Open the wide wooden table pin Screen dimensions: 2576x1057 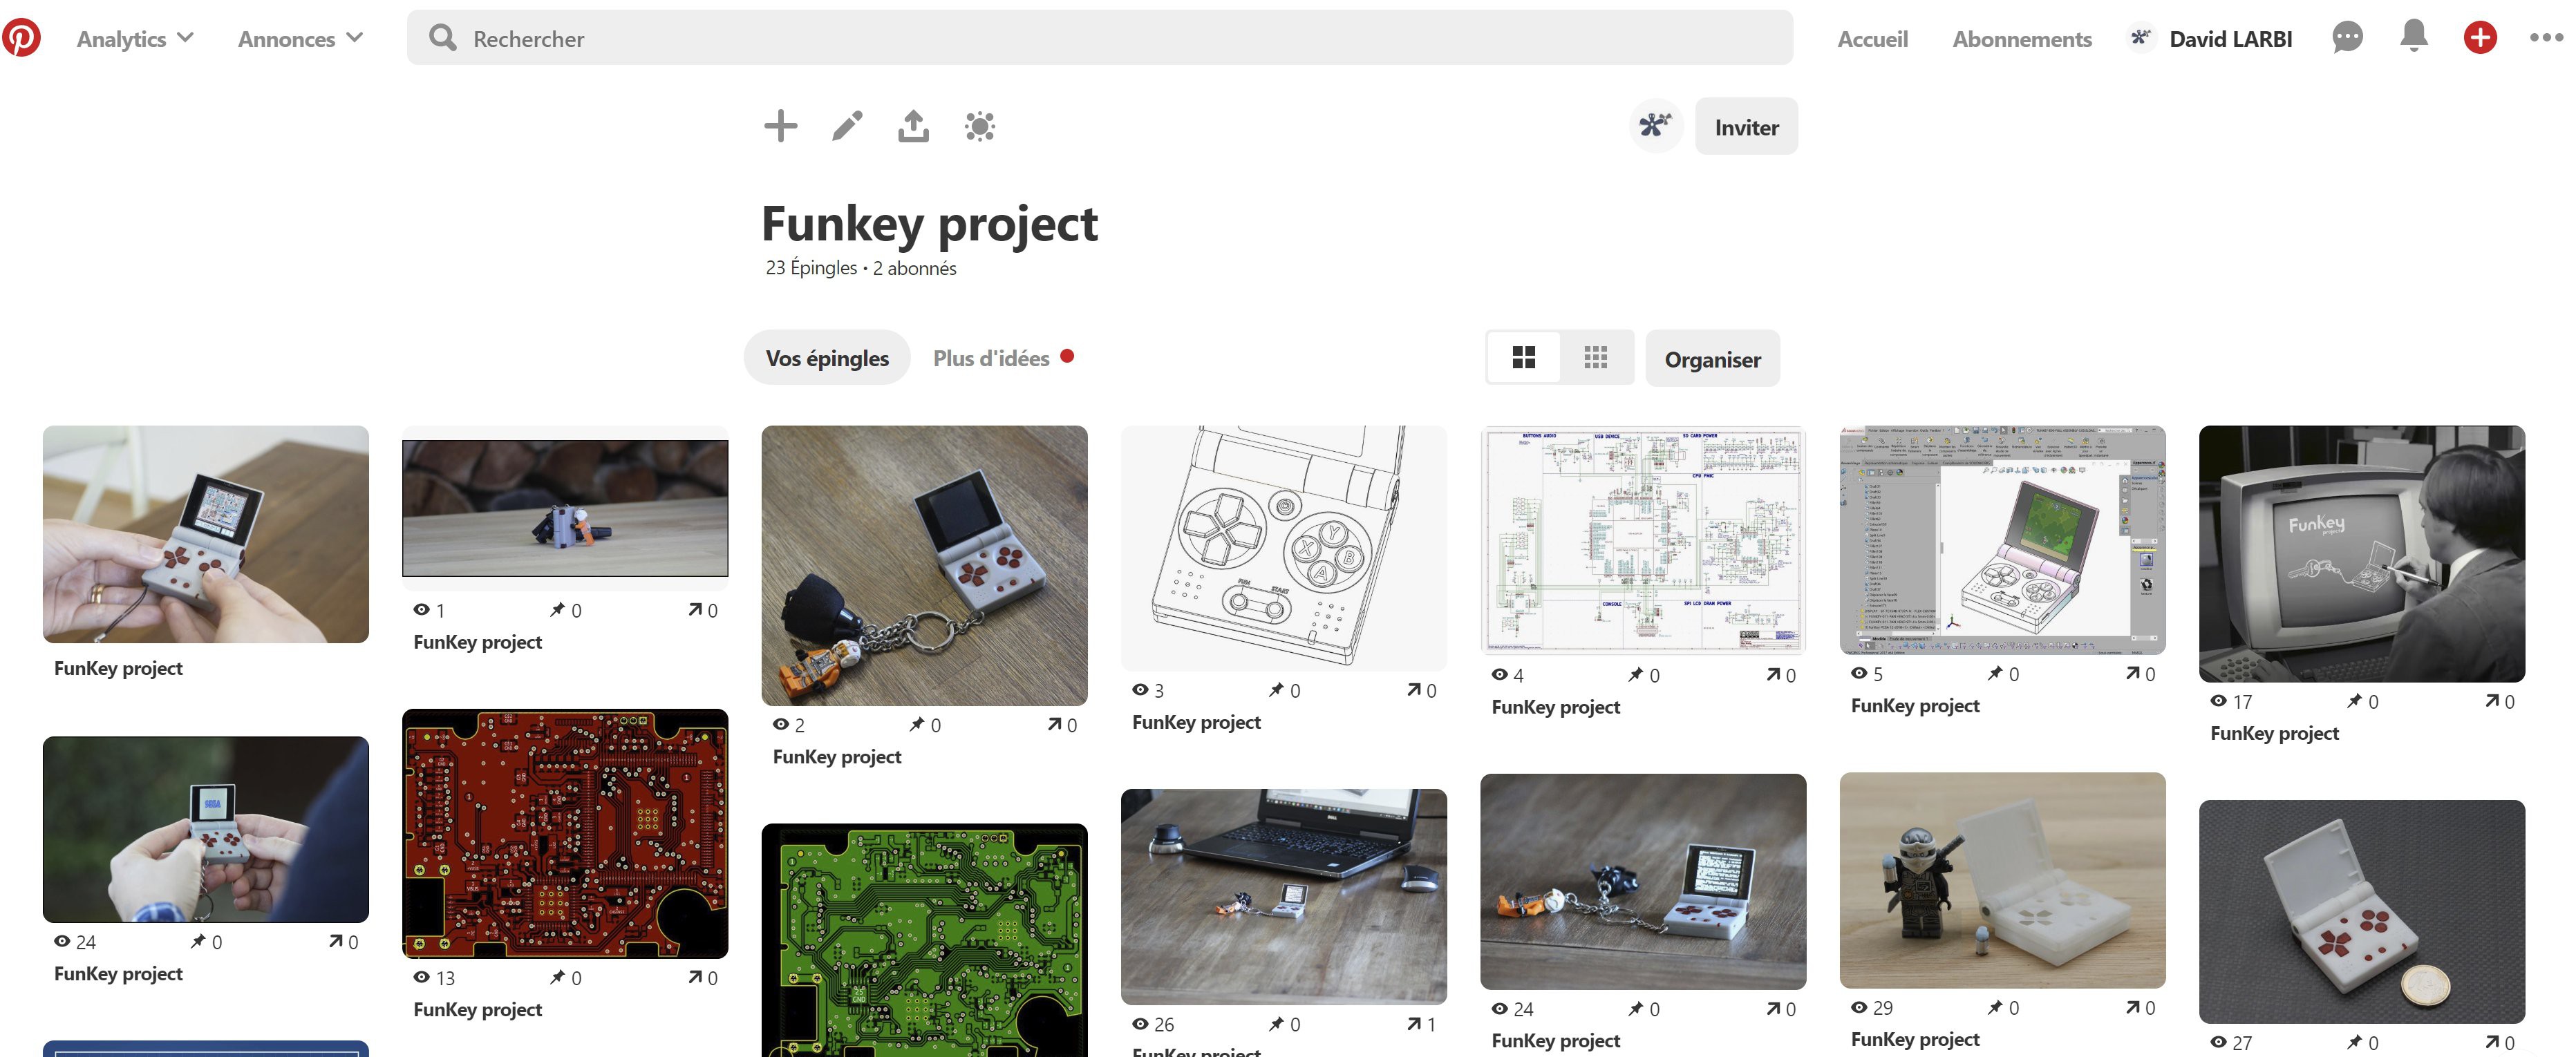click(x=565, y=508)
